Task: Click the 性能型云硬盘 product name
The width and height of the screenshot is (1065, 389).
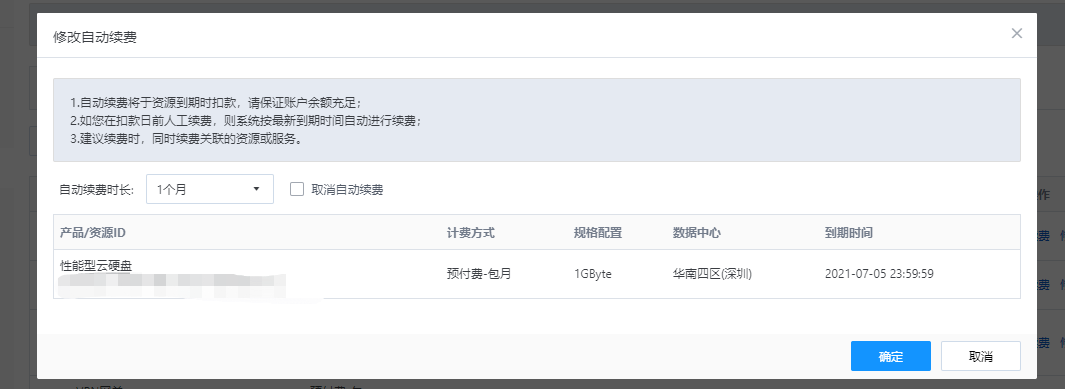Action: point(96,265)
